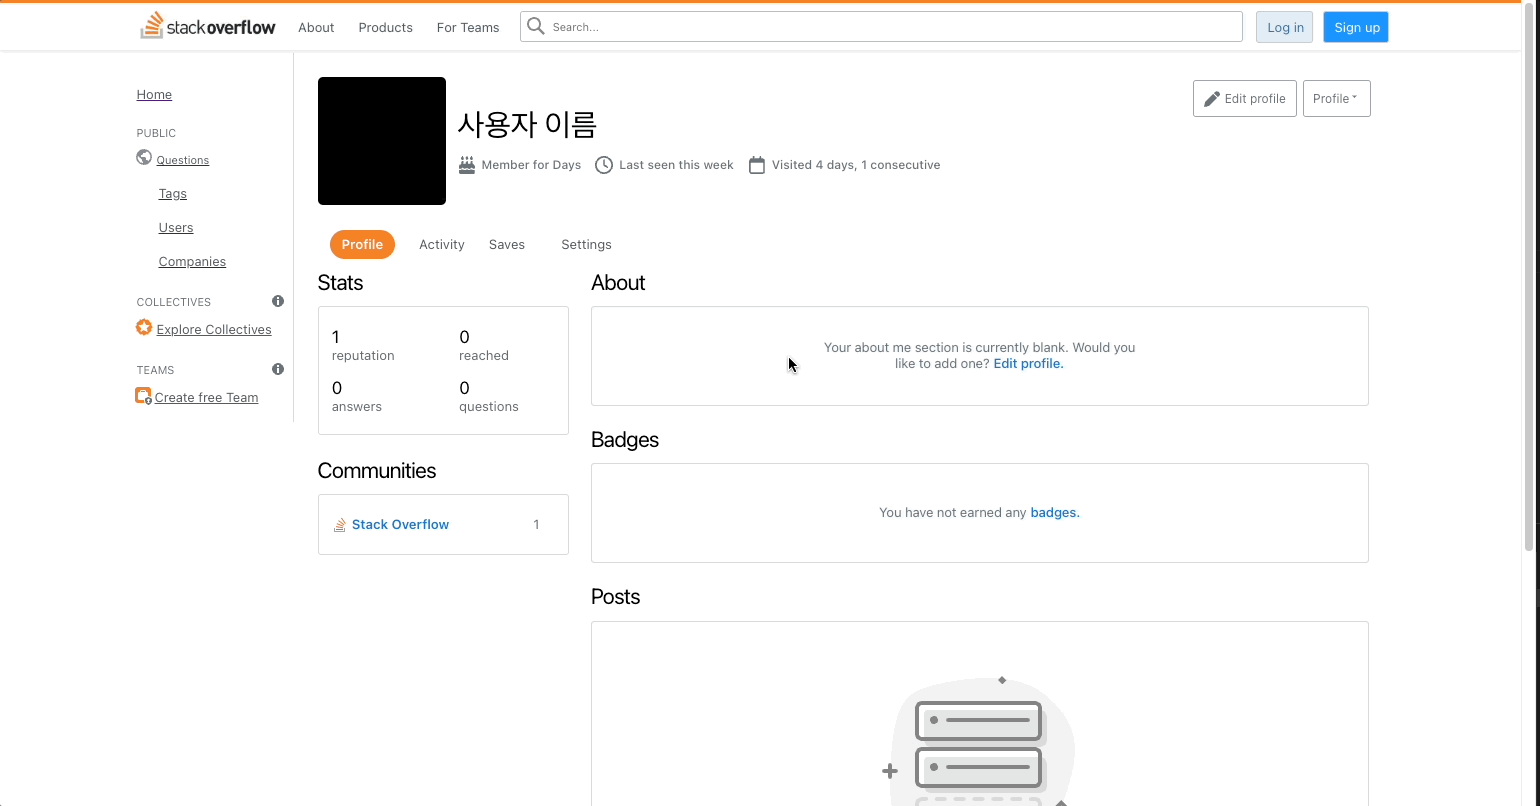Image resolution: width=1540 pixels, height=806 pixels.
Task: Click the orange Explore Collectives star icon
Action: (x=144, y=328)
